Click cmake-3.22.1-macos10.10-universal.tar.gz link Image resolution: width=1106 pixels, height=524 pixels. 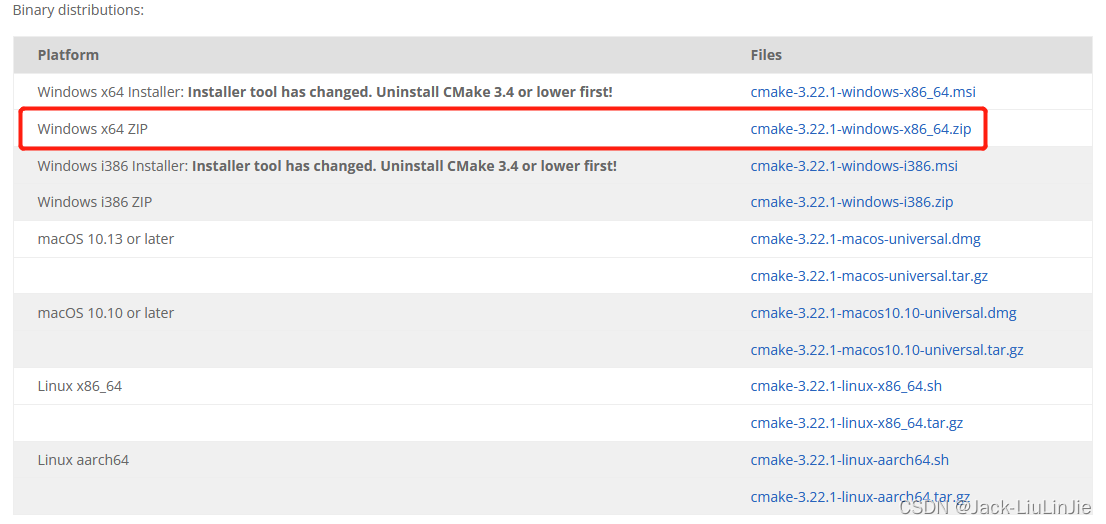[887, 349]
